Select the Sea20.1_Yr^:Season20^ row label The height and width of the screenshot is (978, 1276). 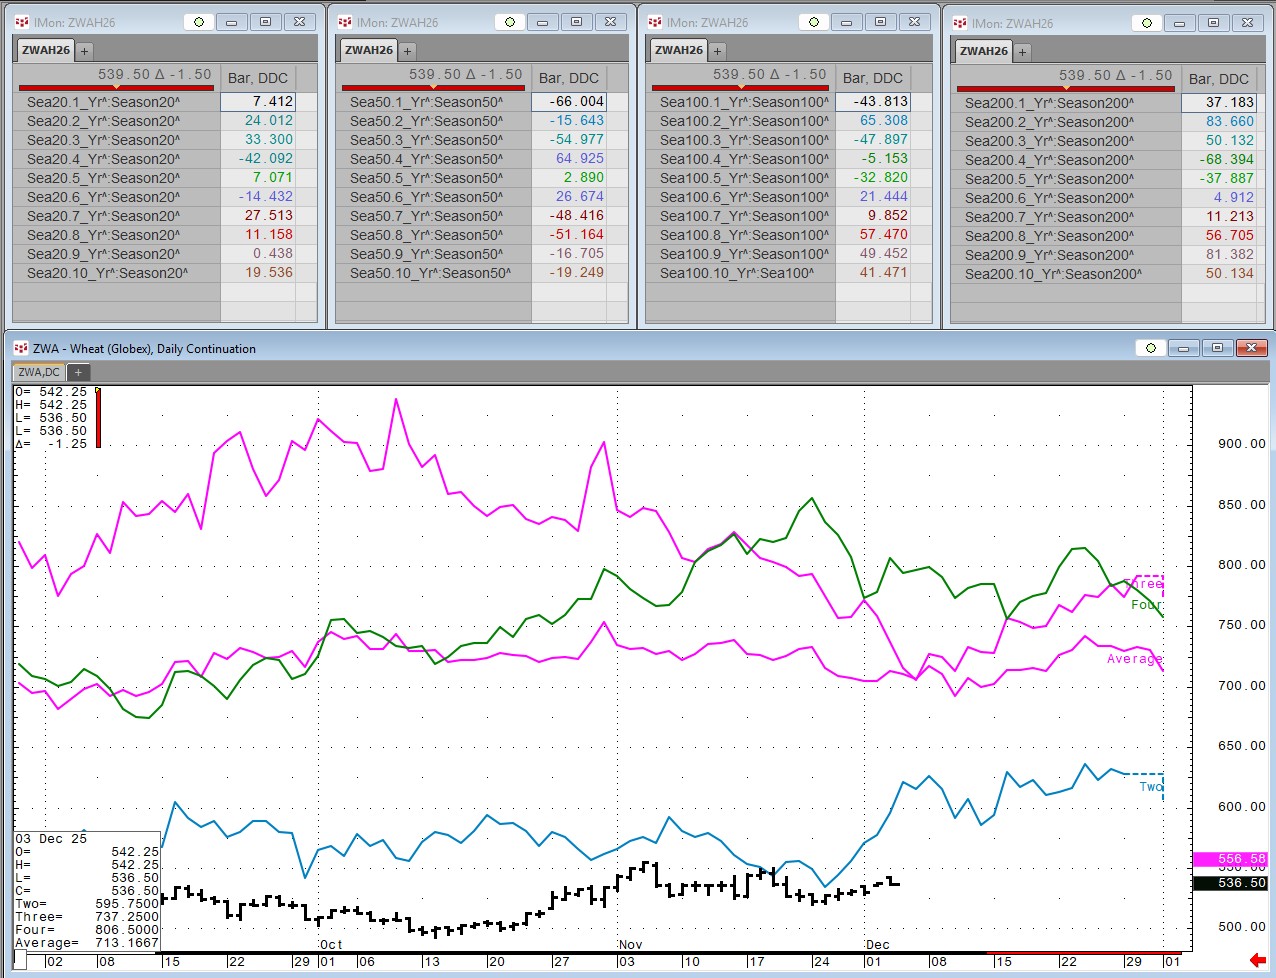[x=104, y=102]
